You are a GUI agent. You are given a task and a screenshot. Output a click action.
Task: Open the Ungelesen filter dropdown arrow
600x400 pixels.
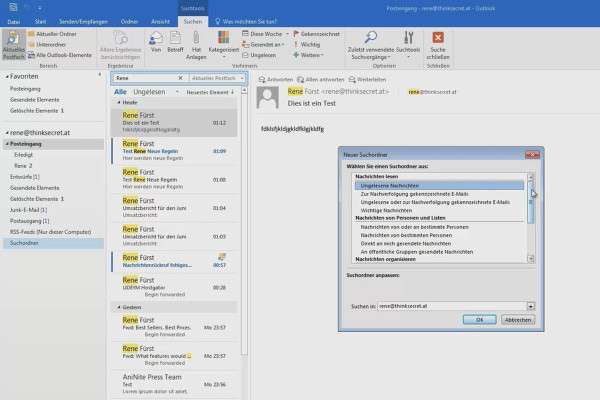click(177, 92)
